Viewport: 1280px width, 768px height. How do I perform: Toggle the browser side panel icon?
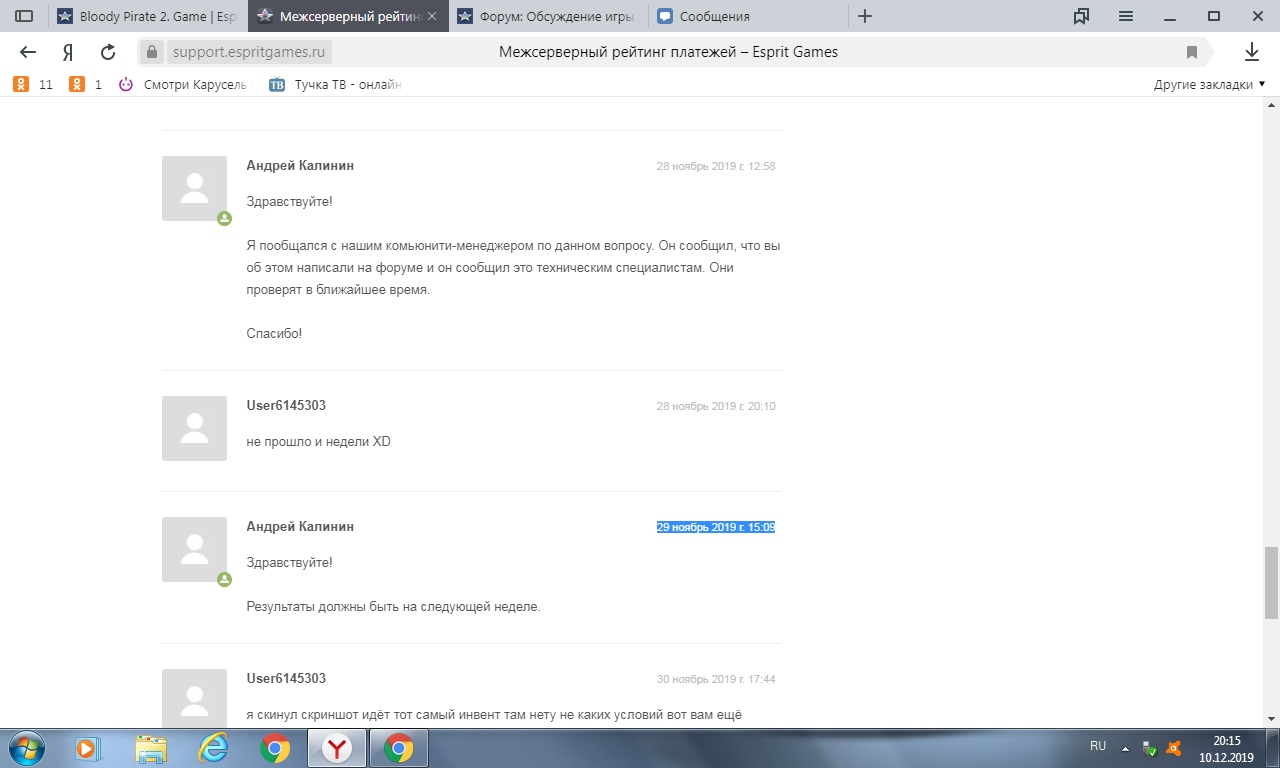coord(24,16)
